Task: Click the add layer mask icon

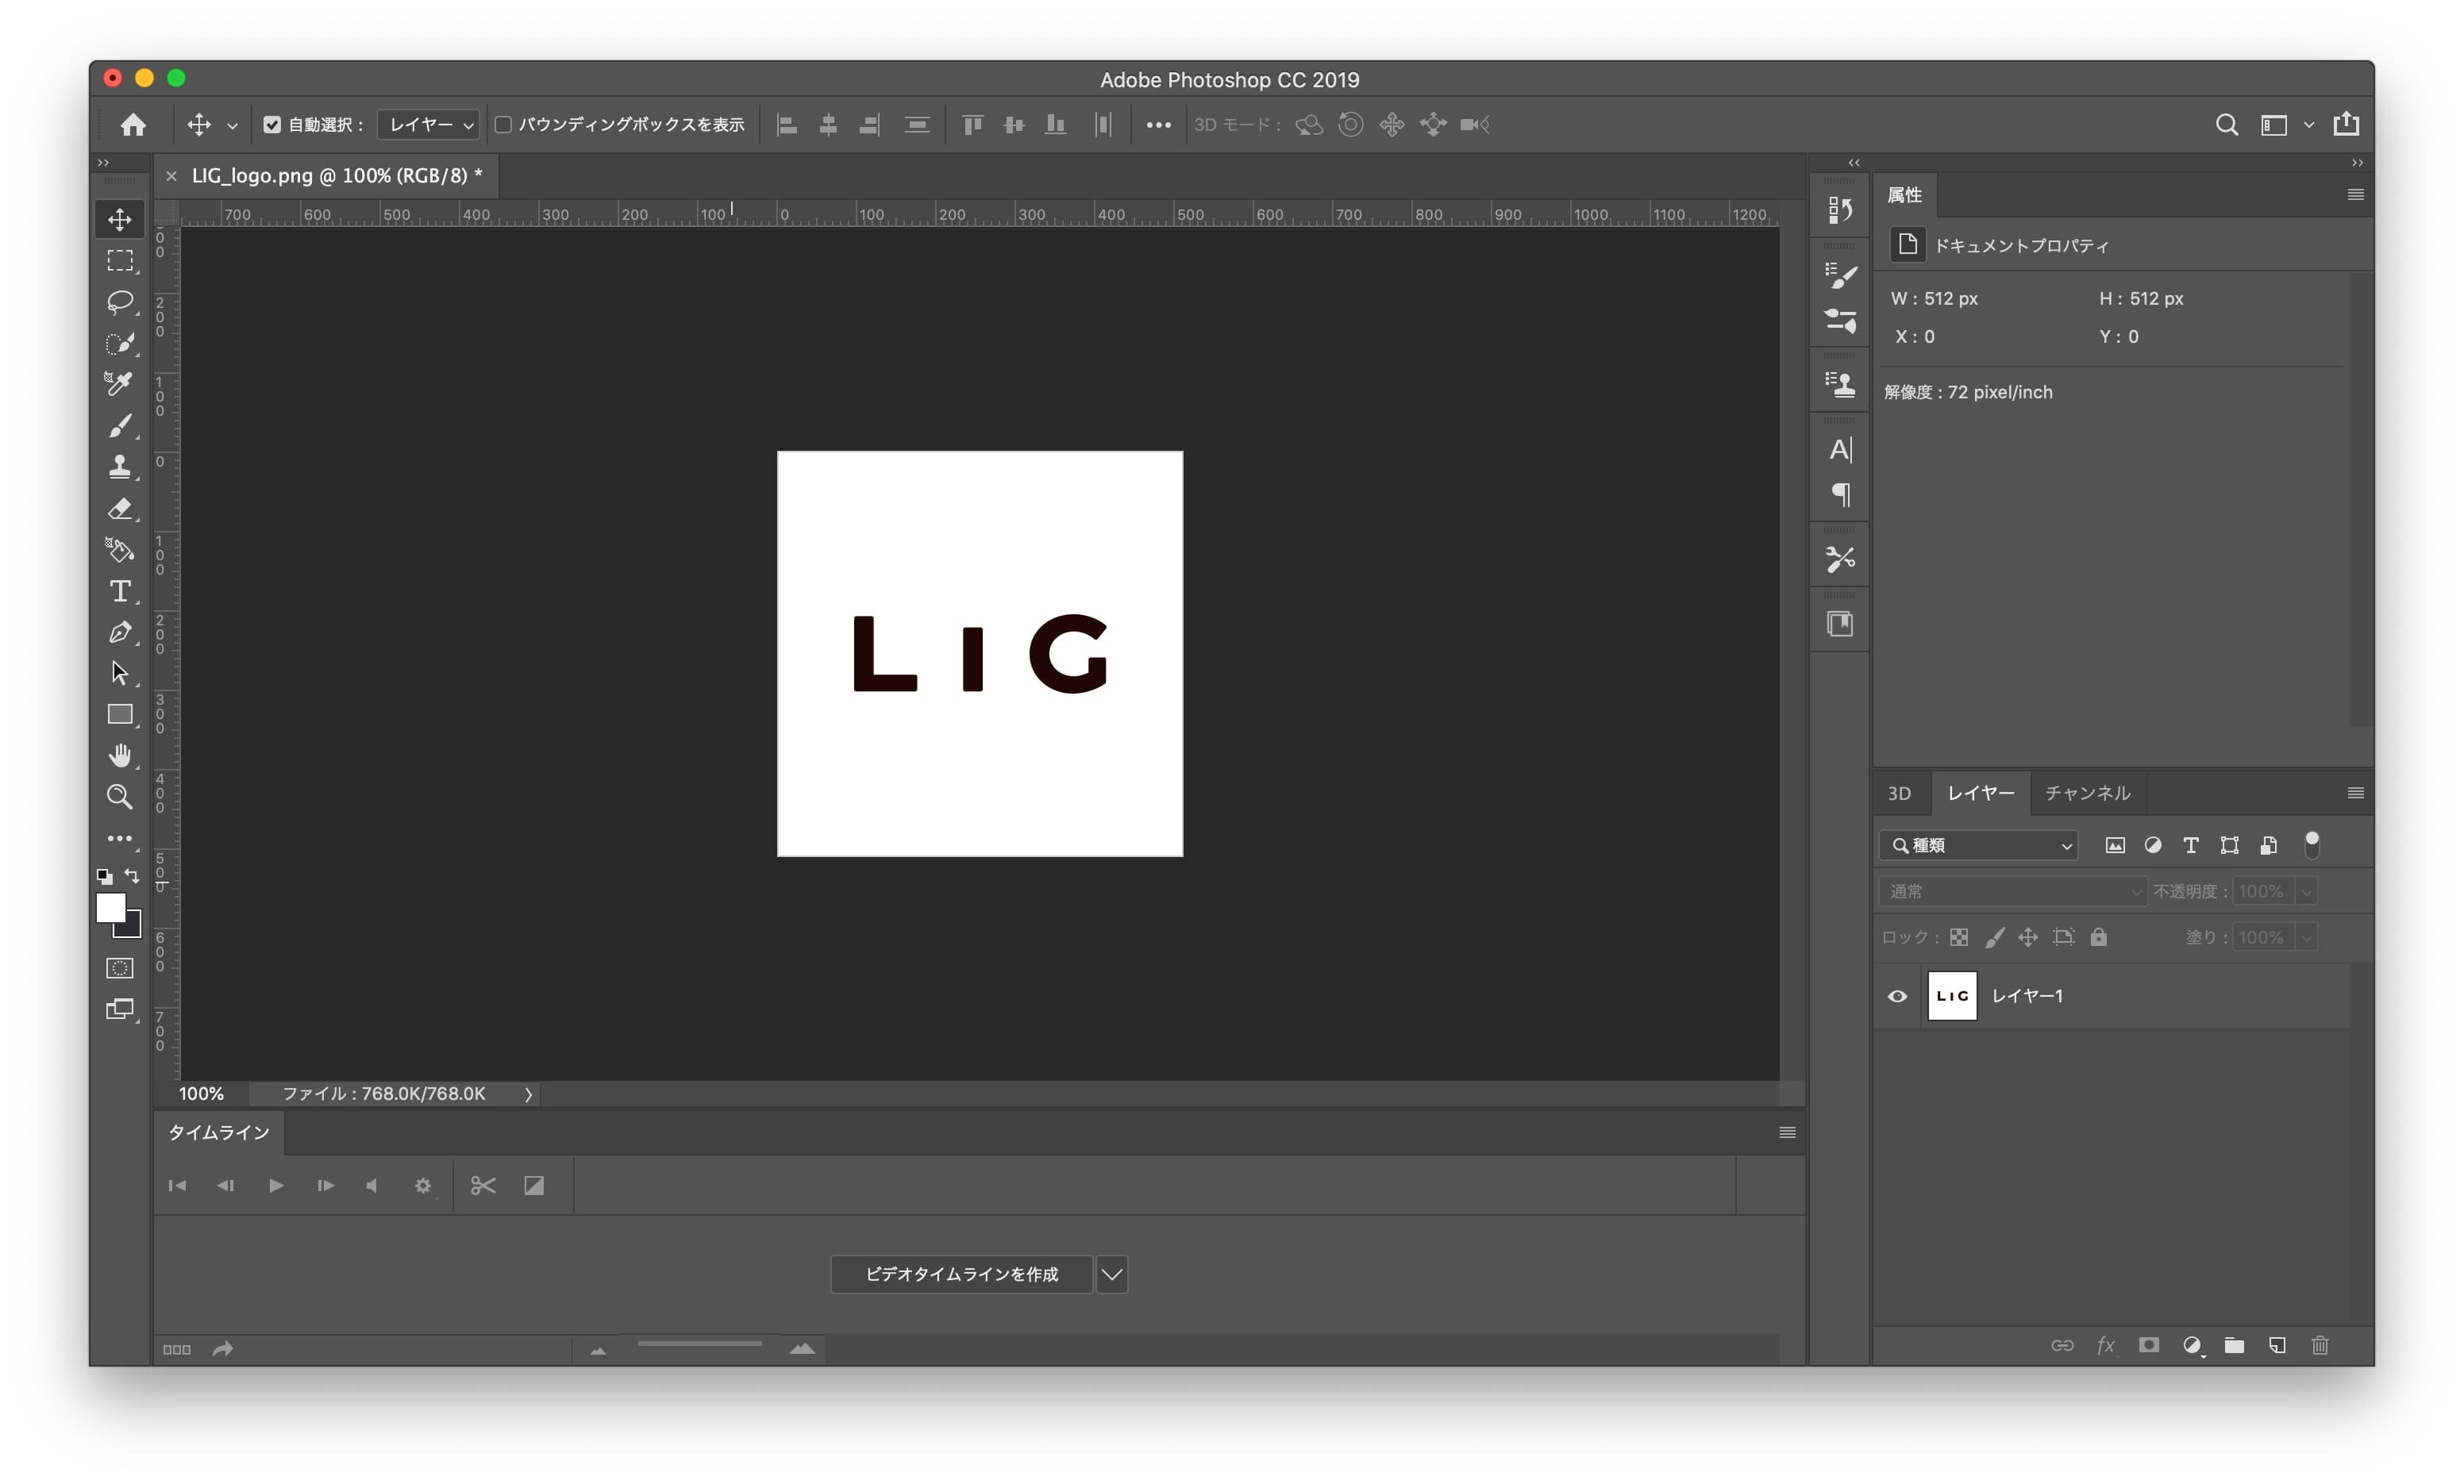Action: point(2148,1346)
